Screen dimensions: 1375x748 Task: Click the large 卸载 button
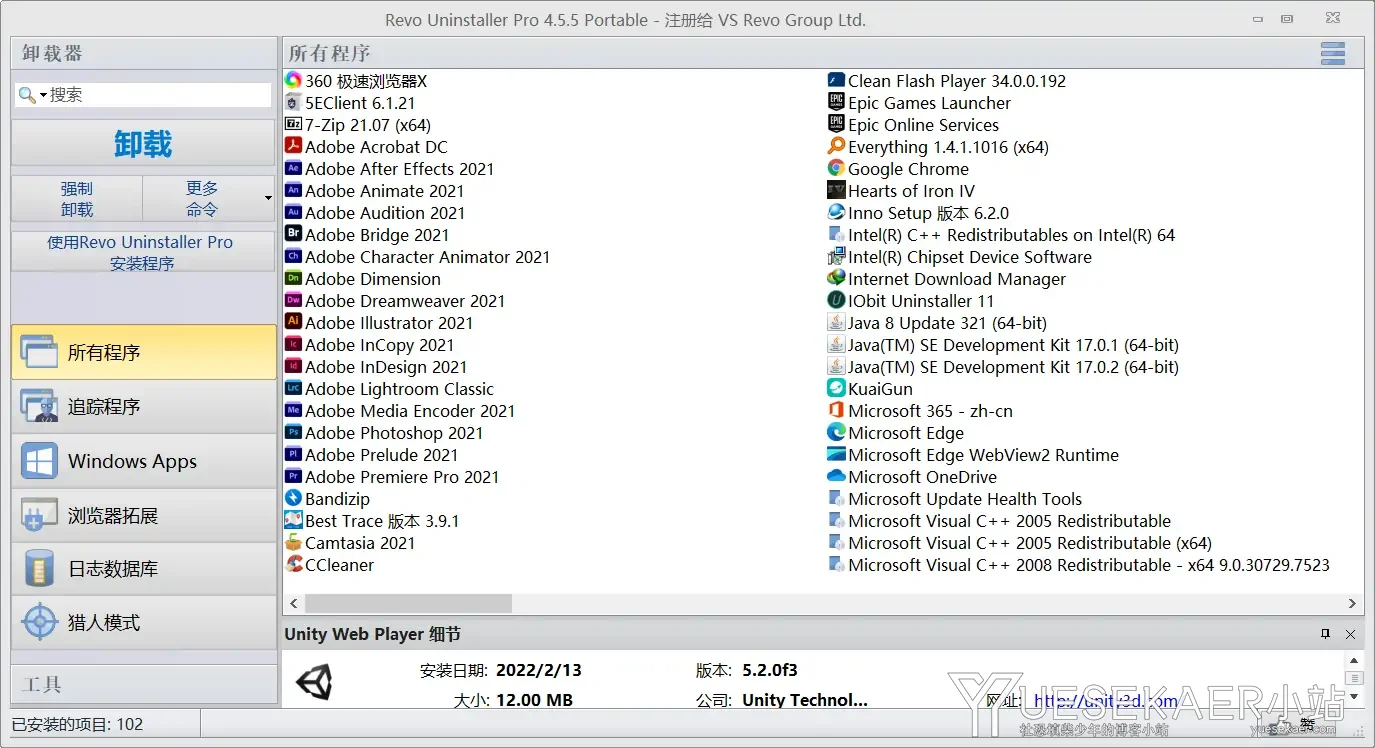(x=143, y=143)
